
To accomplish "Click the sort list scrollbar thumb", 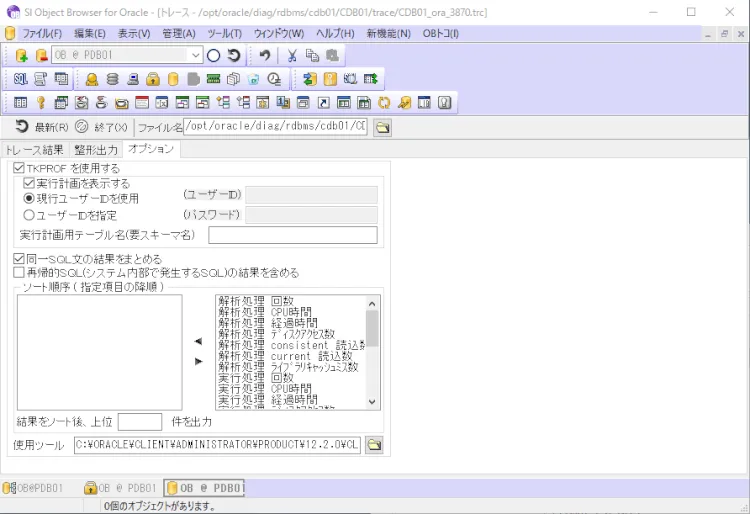I will pos(372,328).
